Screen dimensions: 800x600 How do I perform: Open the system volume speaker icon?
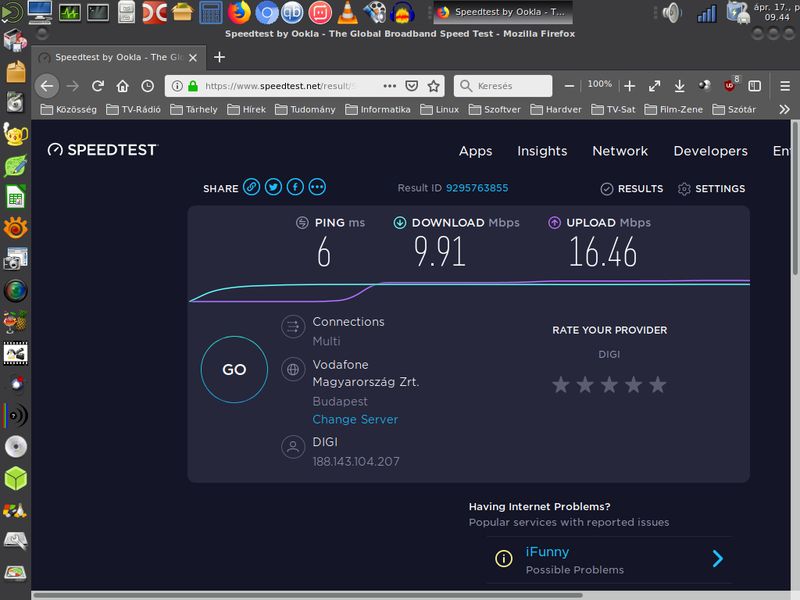[672, 13]
